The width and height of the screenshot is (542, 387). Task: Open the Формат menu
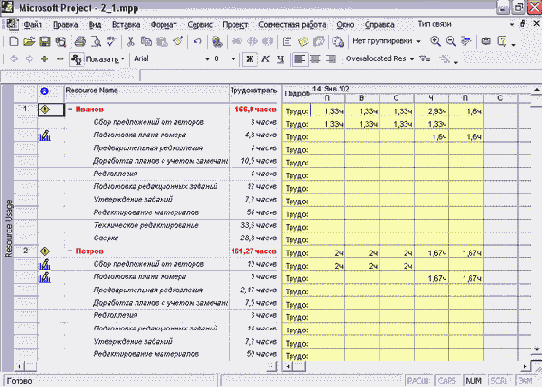coord(164,25)
